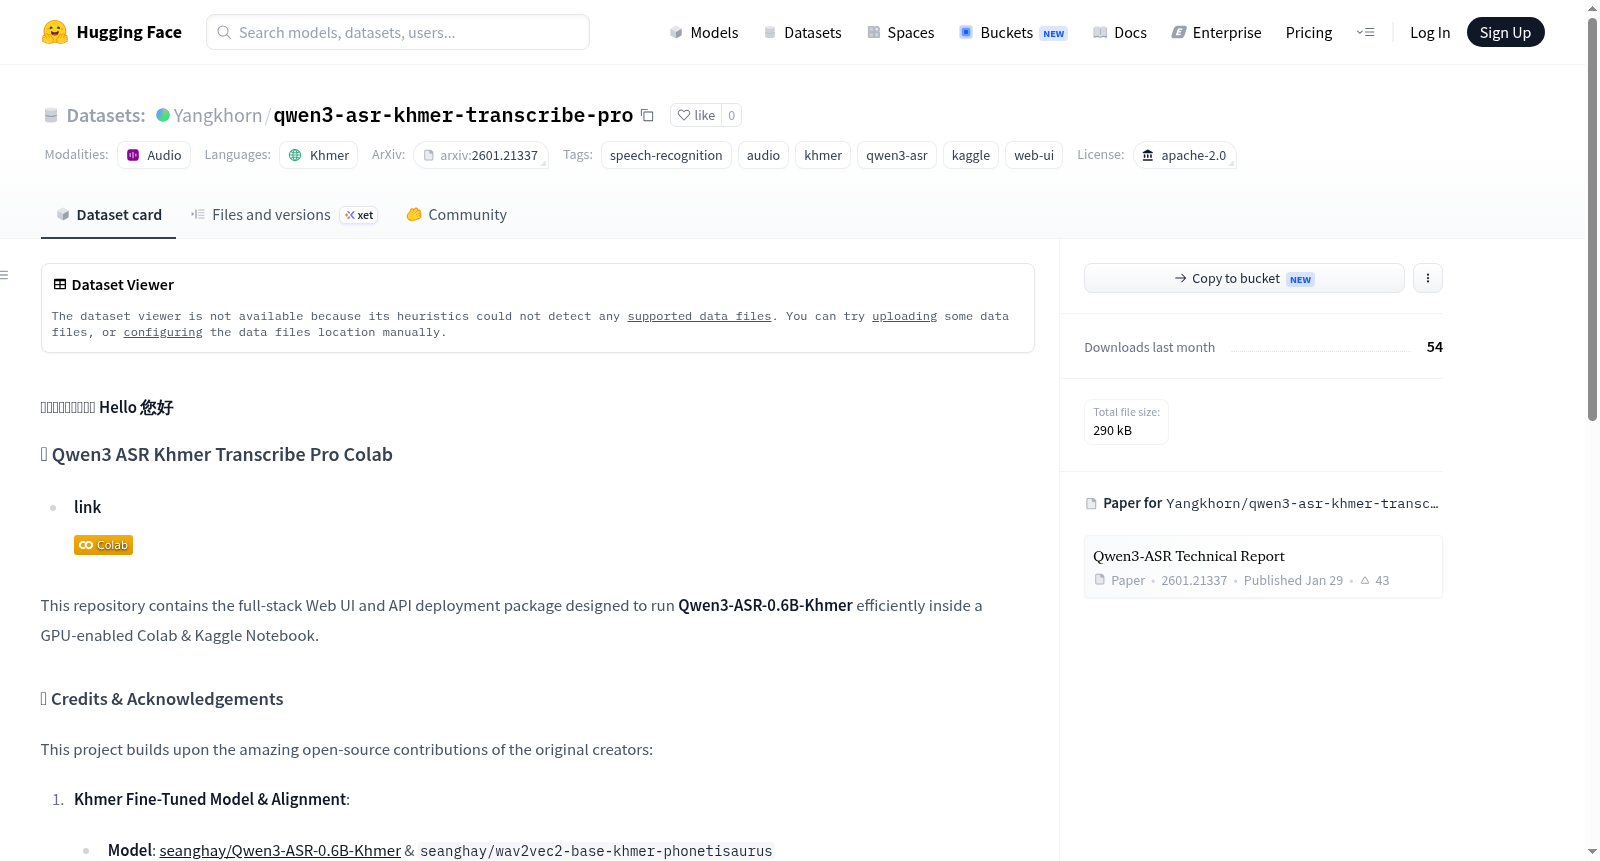This screenshot has height=861, width=1600.
Task: Click the search magnifier icon
Action: (x=224, y=32)
